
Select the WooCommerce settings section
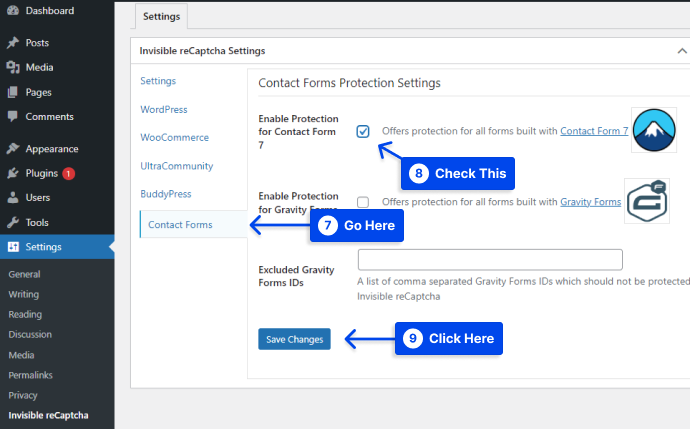(174, 137)
